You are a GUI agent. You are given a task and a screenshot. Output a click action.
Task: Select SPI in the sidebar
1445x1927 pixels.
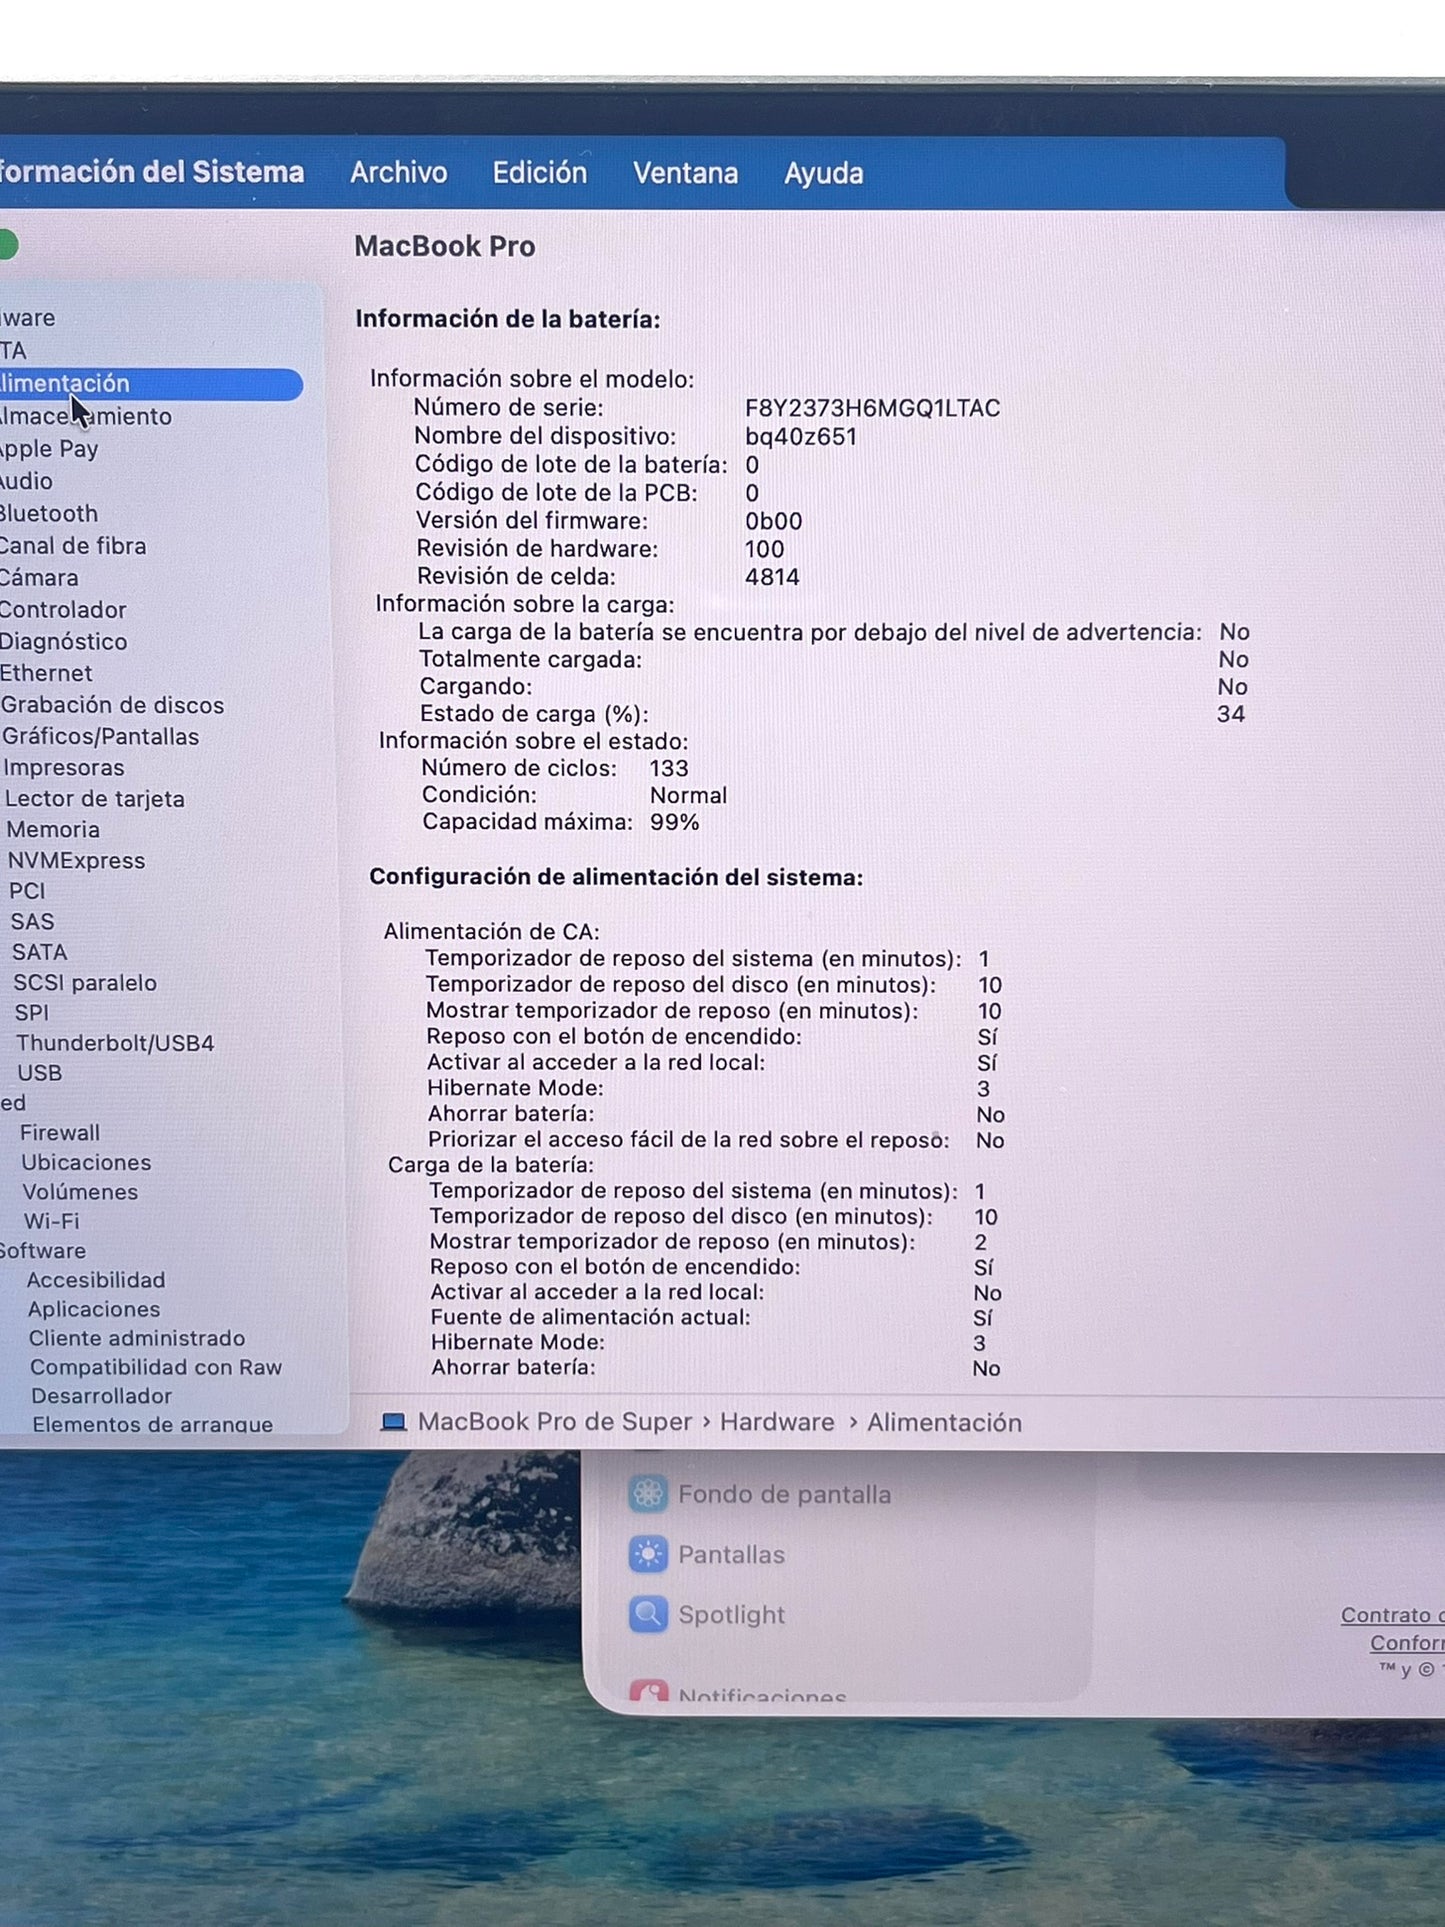[31, 1012]
